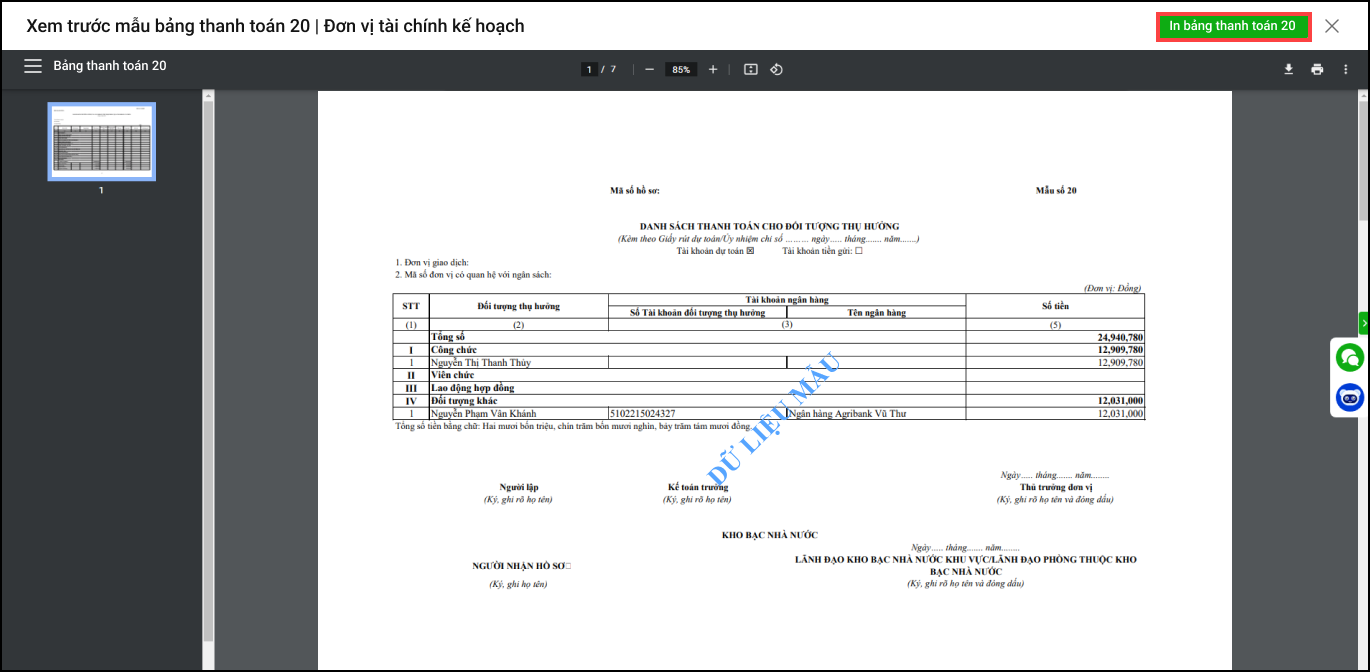Download the PDF file
This screenshot has width=1370, height=672.
[1288, 69]
